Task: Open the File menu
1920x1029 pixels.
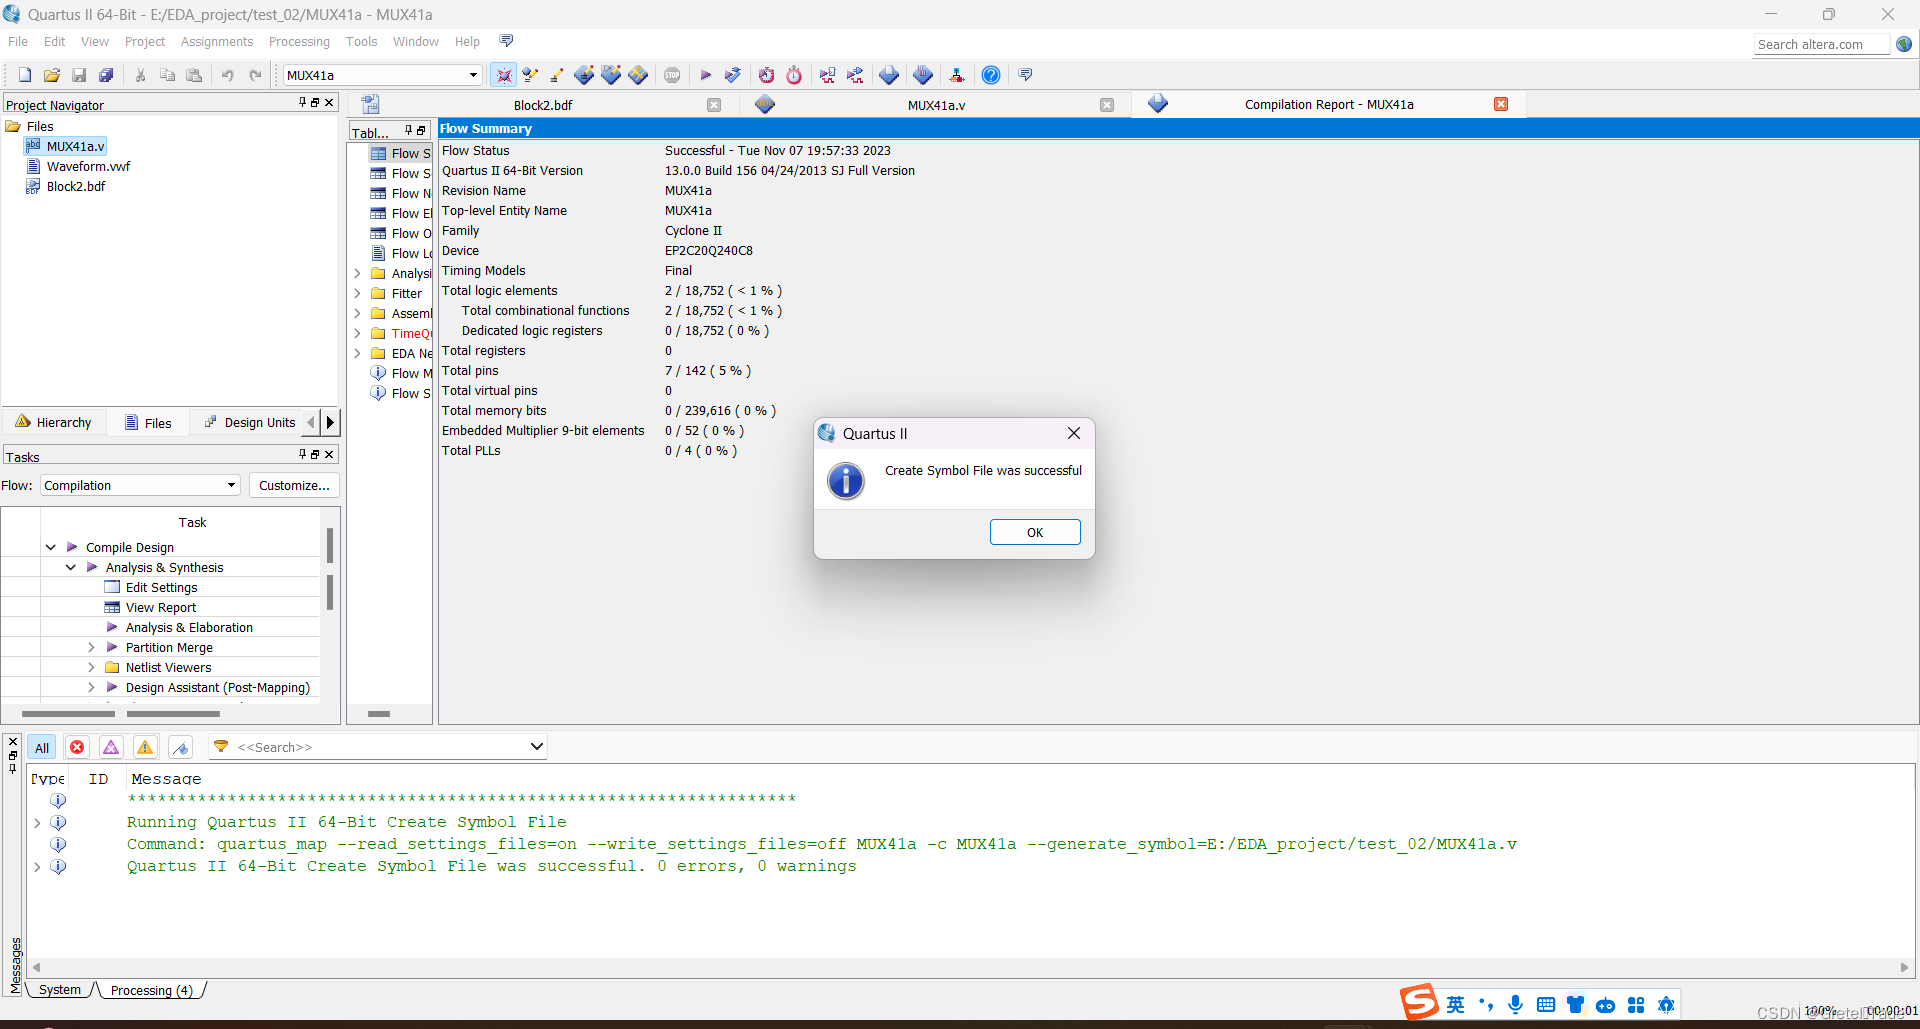Action: pos(18,42)
